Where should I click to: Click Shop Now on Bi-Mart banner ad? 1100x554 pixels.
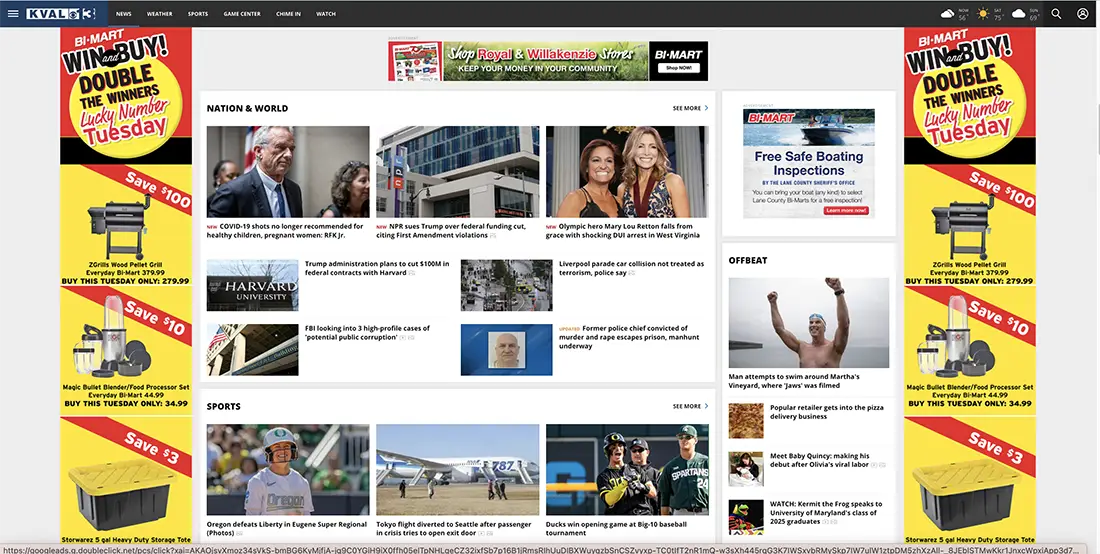coord(678,68)
